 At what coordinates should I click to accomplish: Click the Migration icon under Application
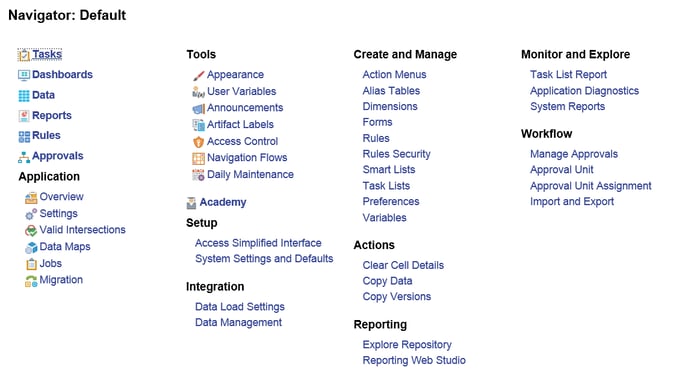click(31, 281)
